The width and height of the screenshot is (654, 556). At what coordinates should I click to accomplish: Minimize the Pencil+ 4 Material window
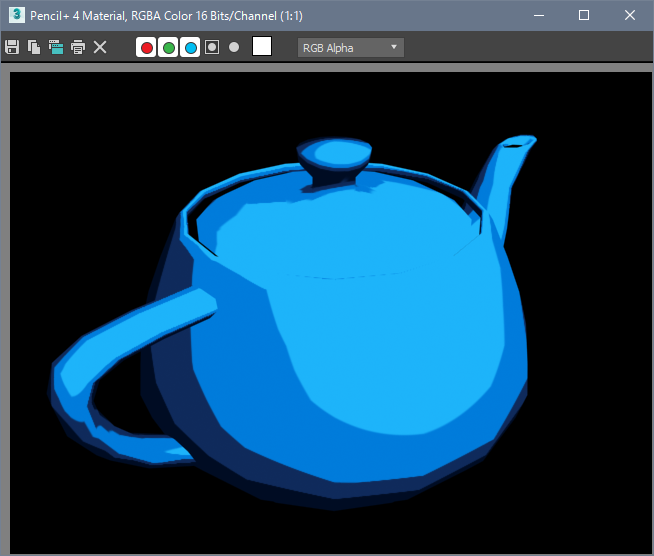pos(538,15)
